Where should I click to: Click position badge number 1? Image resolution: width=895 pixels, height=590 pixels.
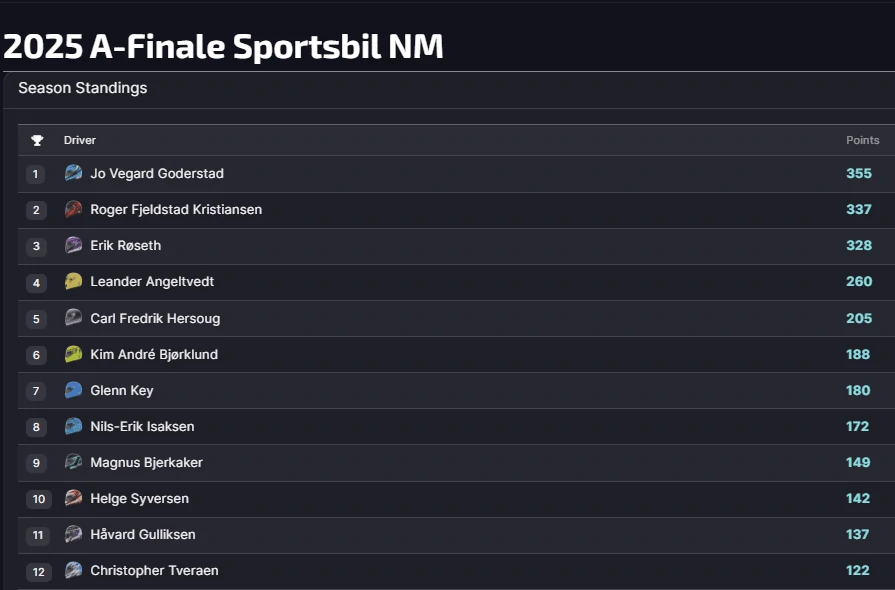36,174
